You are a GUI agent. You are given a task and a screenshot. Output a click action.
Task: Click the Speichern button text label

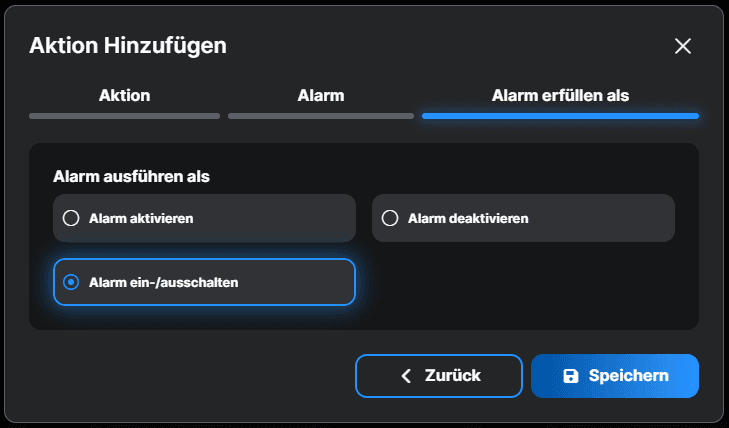(x=629, y=376)
